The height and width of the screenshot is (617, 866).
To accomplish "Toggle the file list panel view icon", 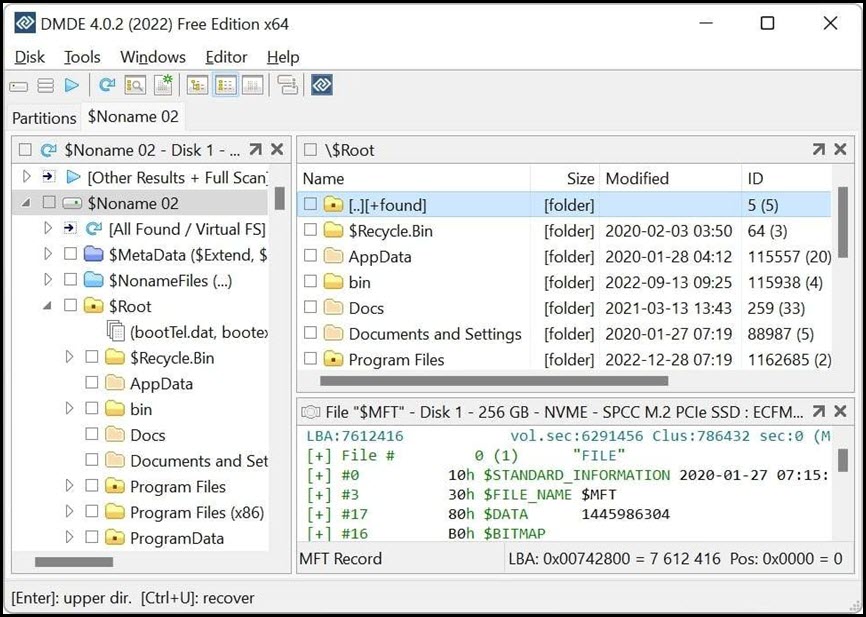I will click(x=225, y=85).
